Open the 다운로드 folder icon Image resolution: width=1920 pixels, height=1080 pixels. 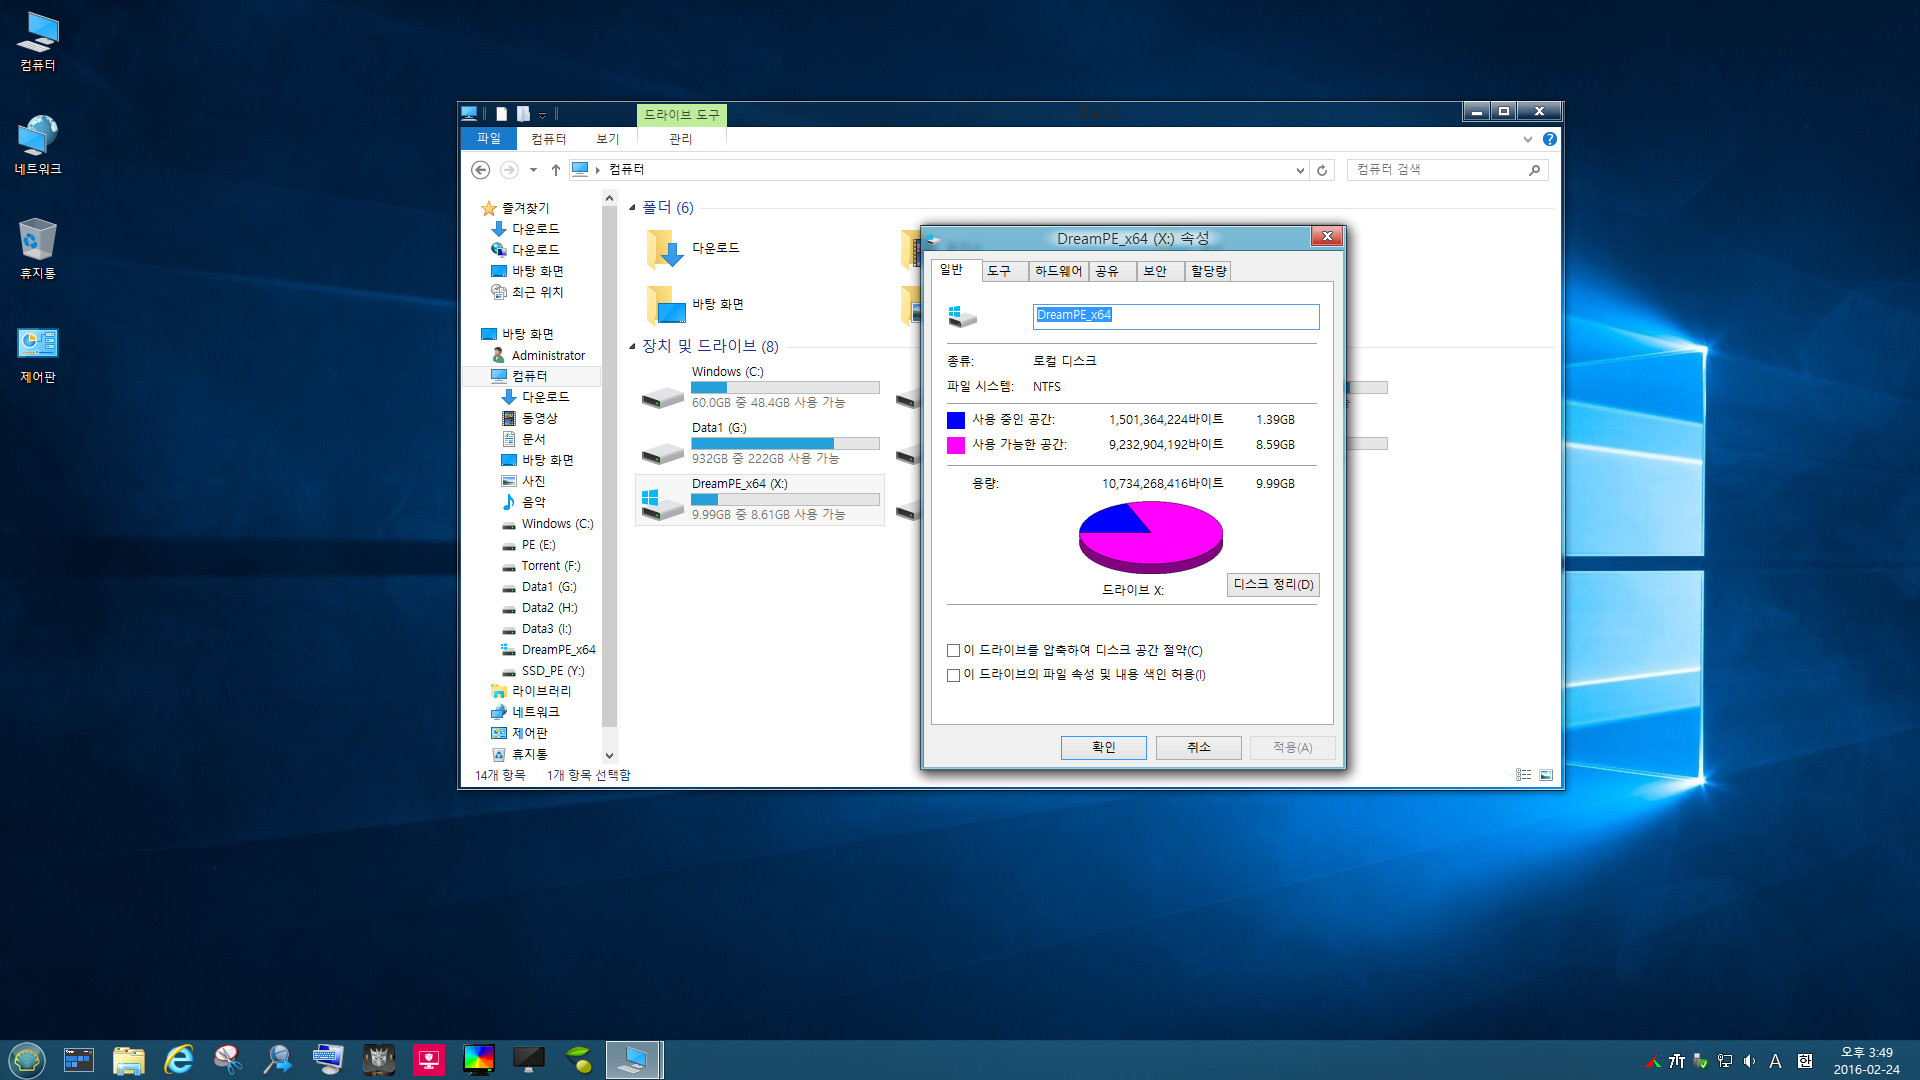pos(665,249)
